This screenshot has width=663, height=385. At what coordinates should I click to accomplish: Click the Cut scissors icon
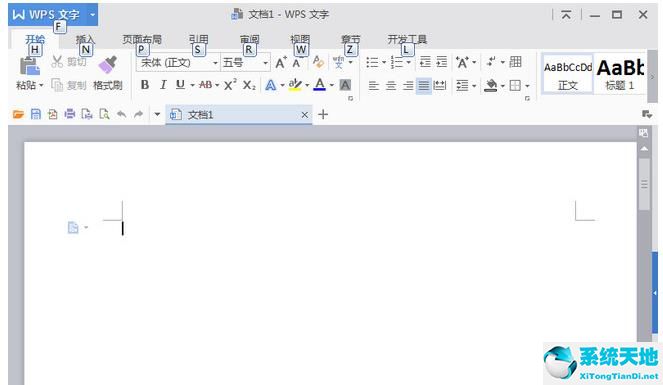pyautogui.click(x=57, y=62)
